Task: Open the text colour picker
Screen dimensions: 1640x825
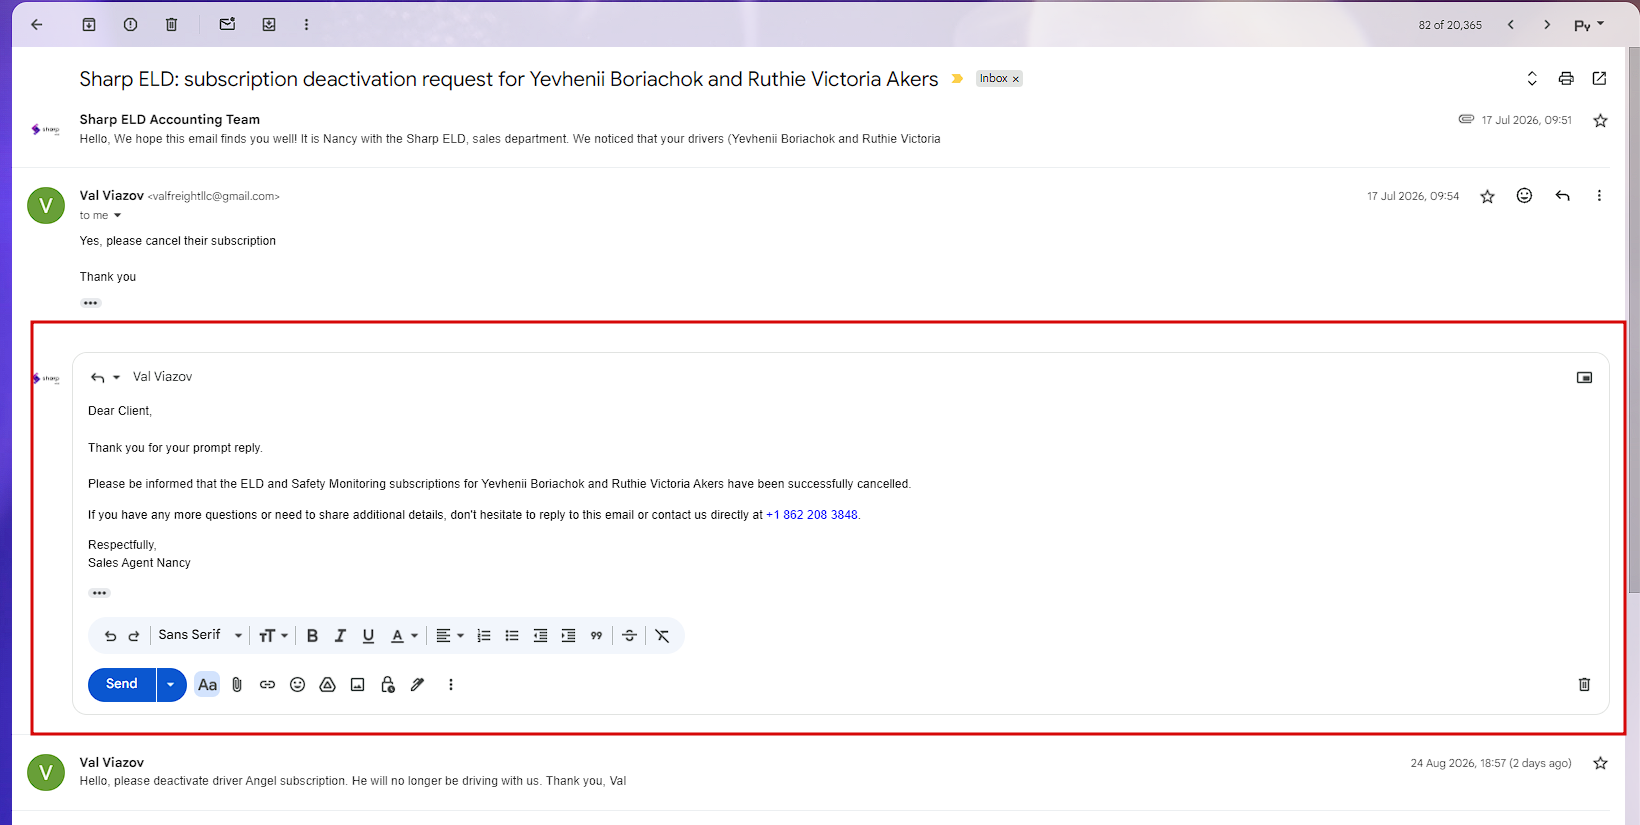Action: tap(403, 636)
